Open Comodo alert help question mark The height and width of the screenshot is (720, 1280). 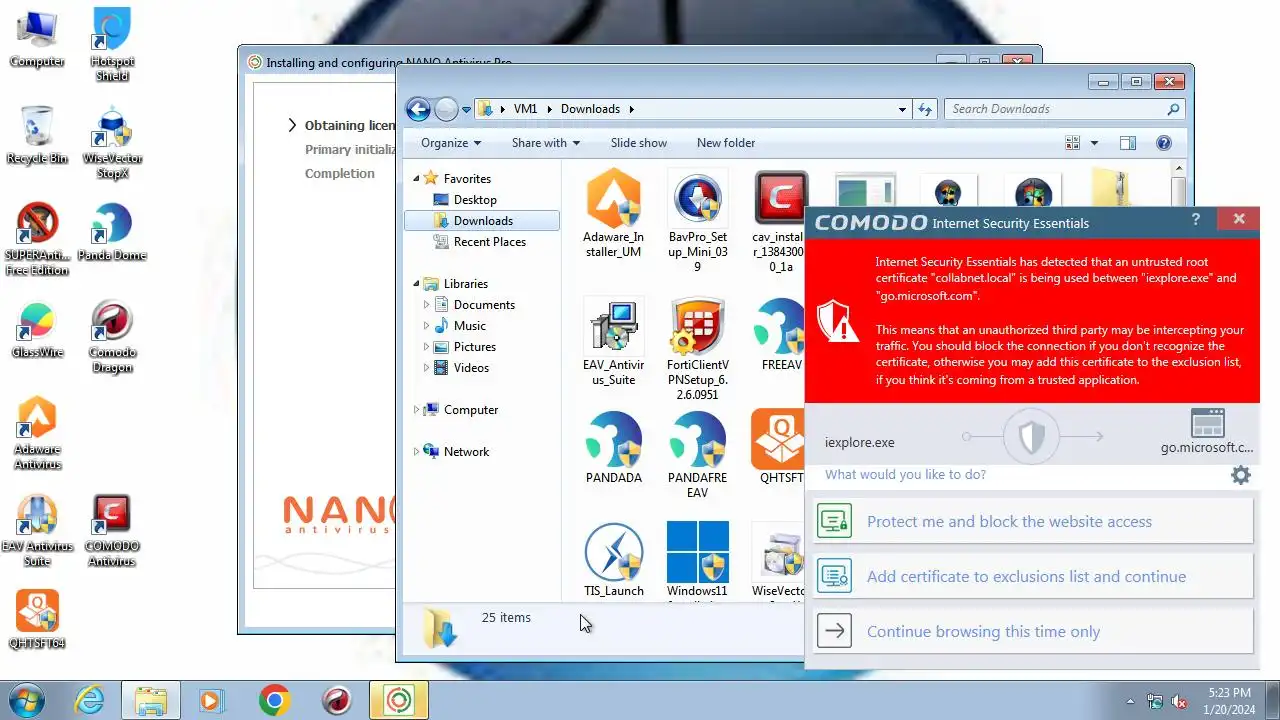(x=1196, y=220)
